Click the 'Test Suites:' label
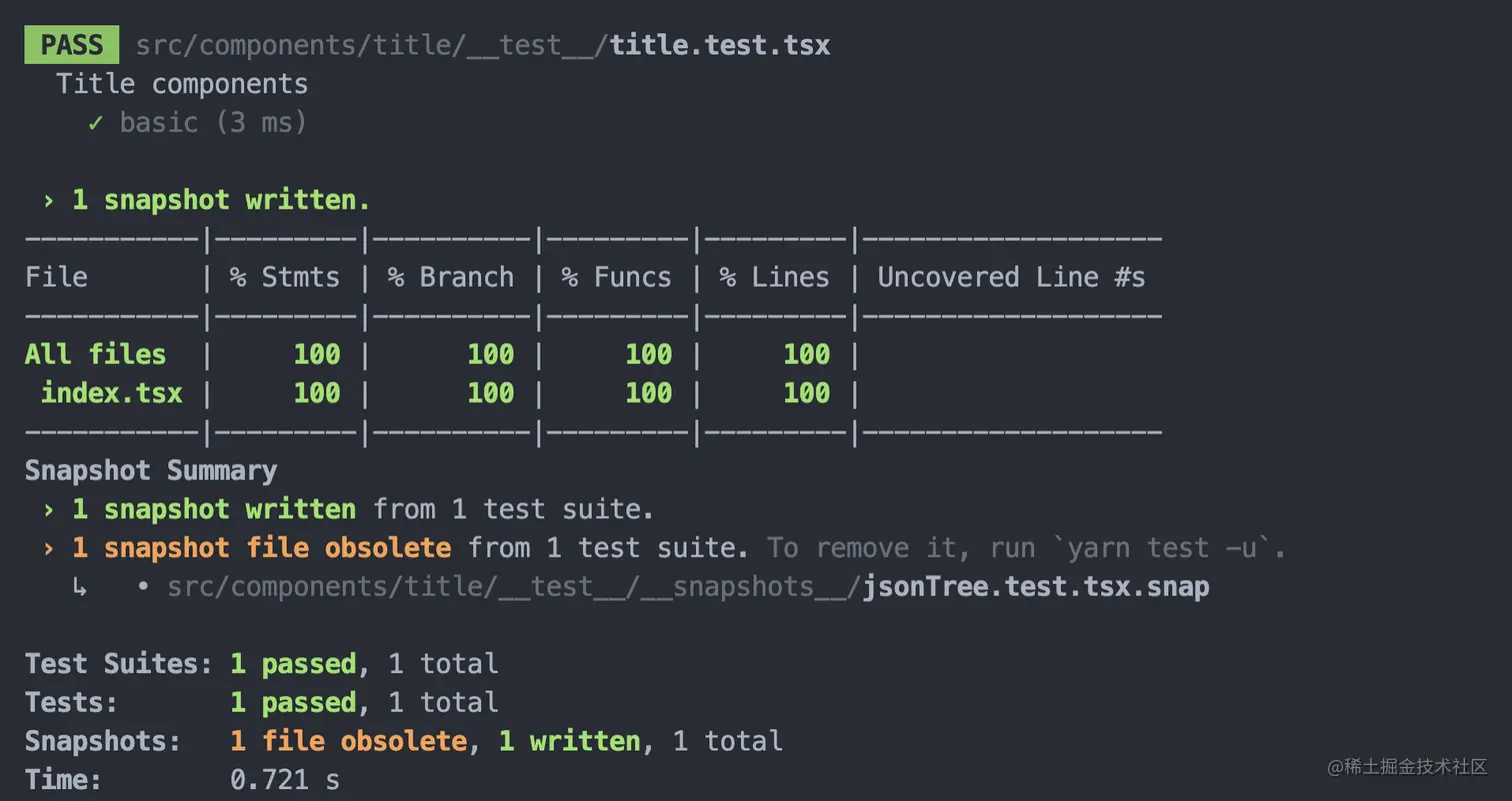The height and width of the screenshot is (801, 1512). 119,664
